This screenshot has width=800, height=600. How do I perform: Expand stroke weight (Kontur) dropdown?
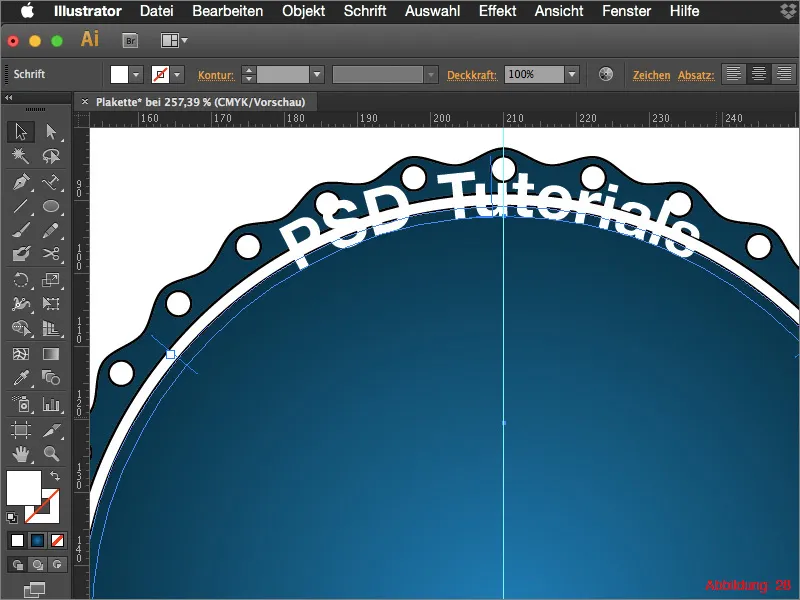[x=317, y=74]
